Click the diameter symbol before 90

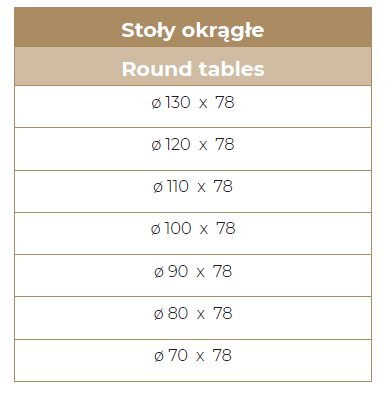point(159,272)
